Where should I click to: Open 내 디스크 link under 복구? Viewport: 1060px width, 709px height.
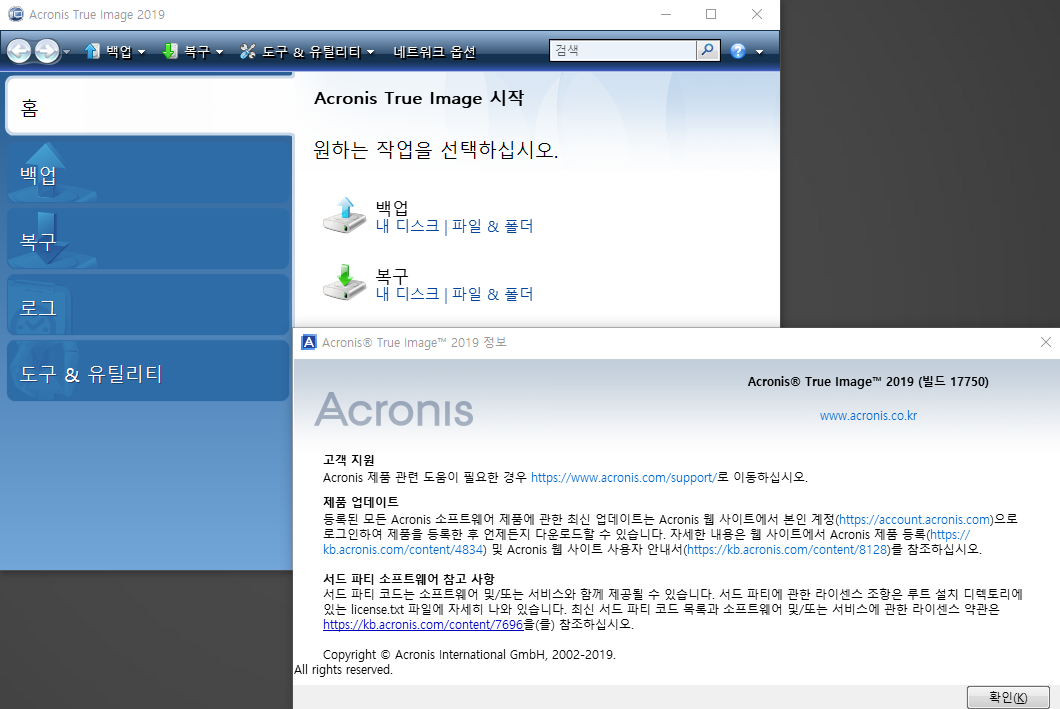[x=408, y=294]
